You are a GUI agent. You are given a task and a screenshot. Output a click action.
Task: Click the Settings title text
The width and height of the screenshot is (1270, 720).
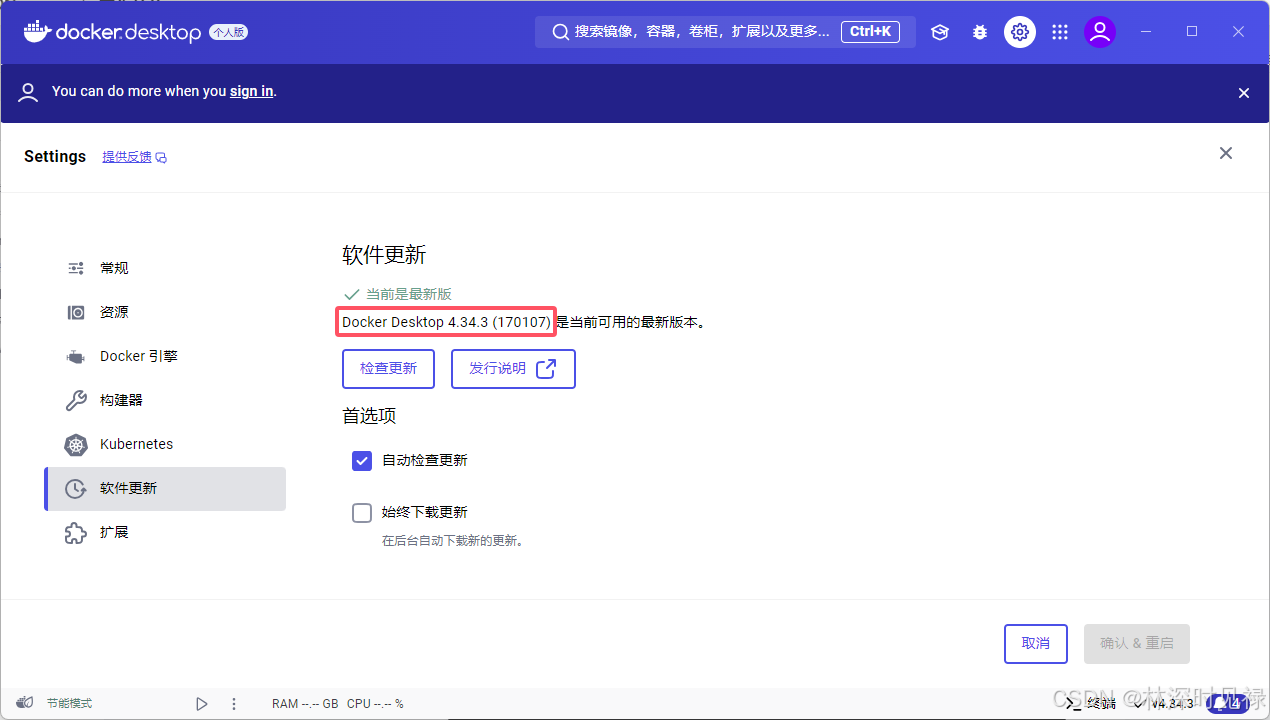pyautogui.click(x=55, y=156)
